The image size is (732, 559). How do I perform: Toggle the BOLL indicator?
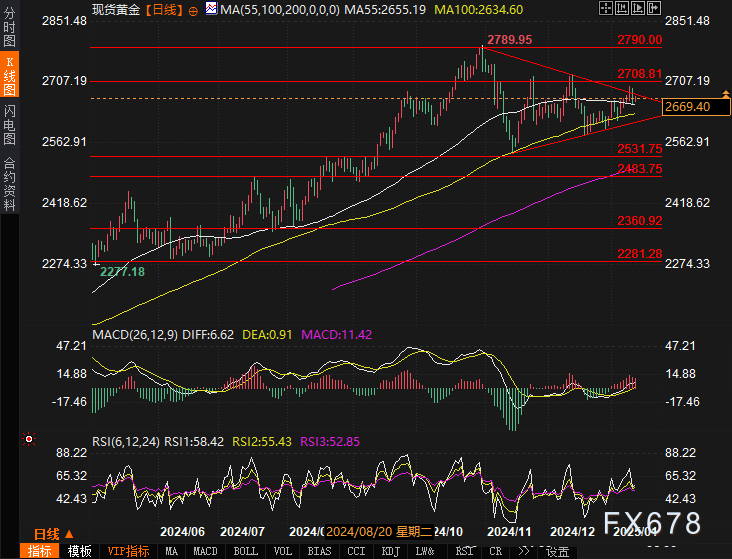tap(245, 551)
